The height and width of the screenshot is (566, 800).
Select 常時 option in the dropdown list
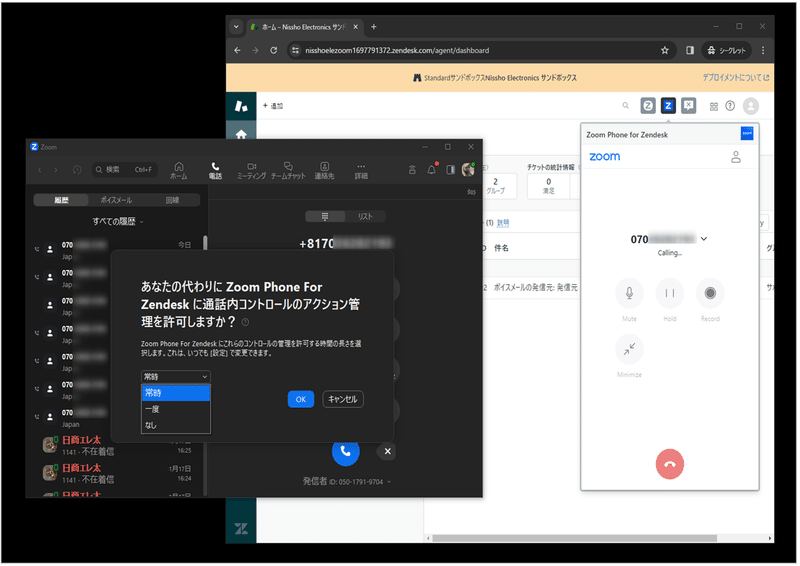tap(176, 394)
